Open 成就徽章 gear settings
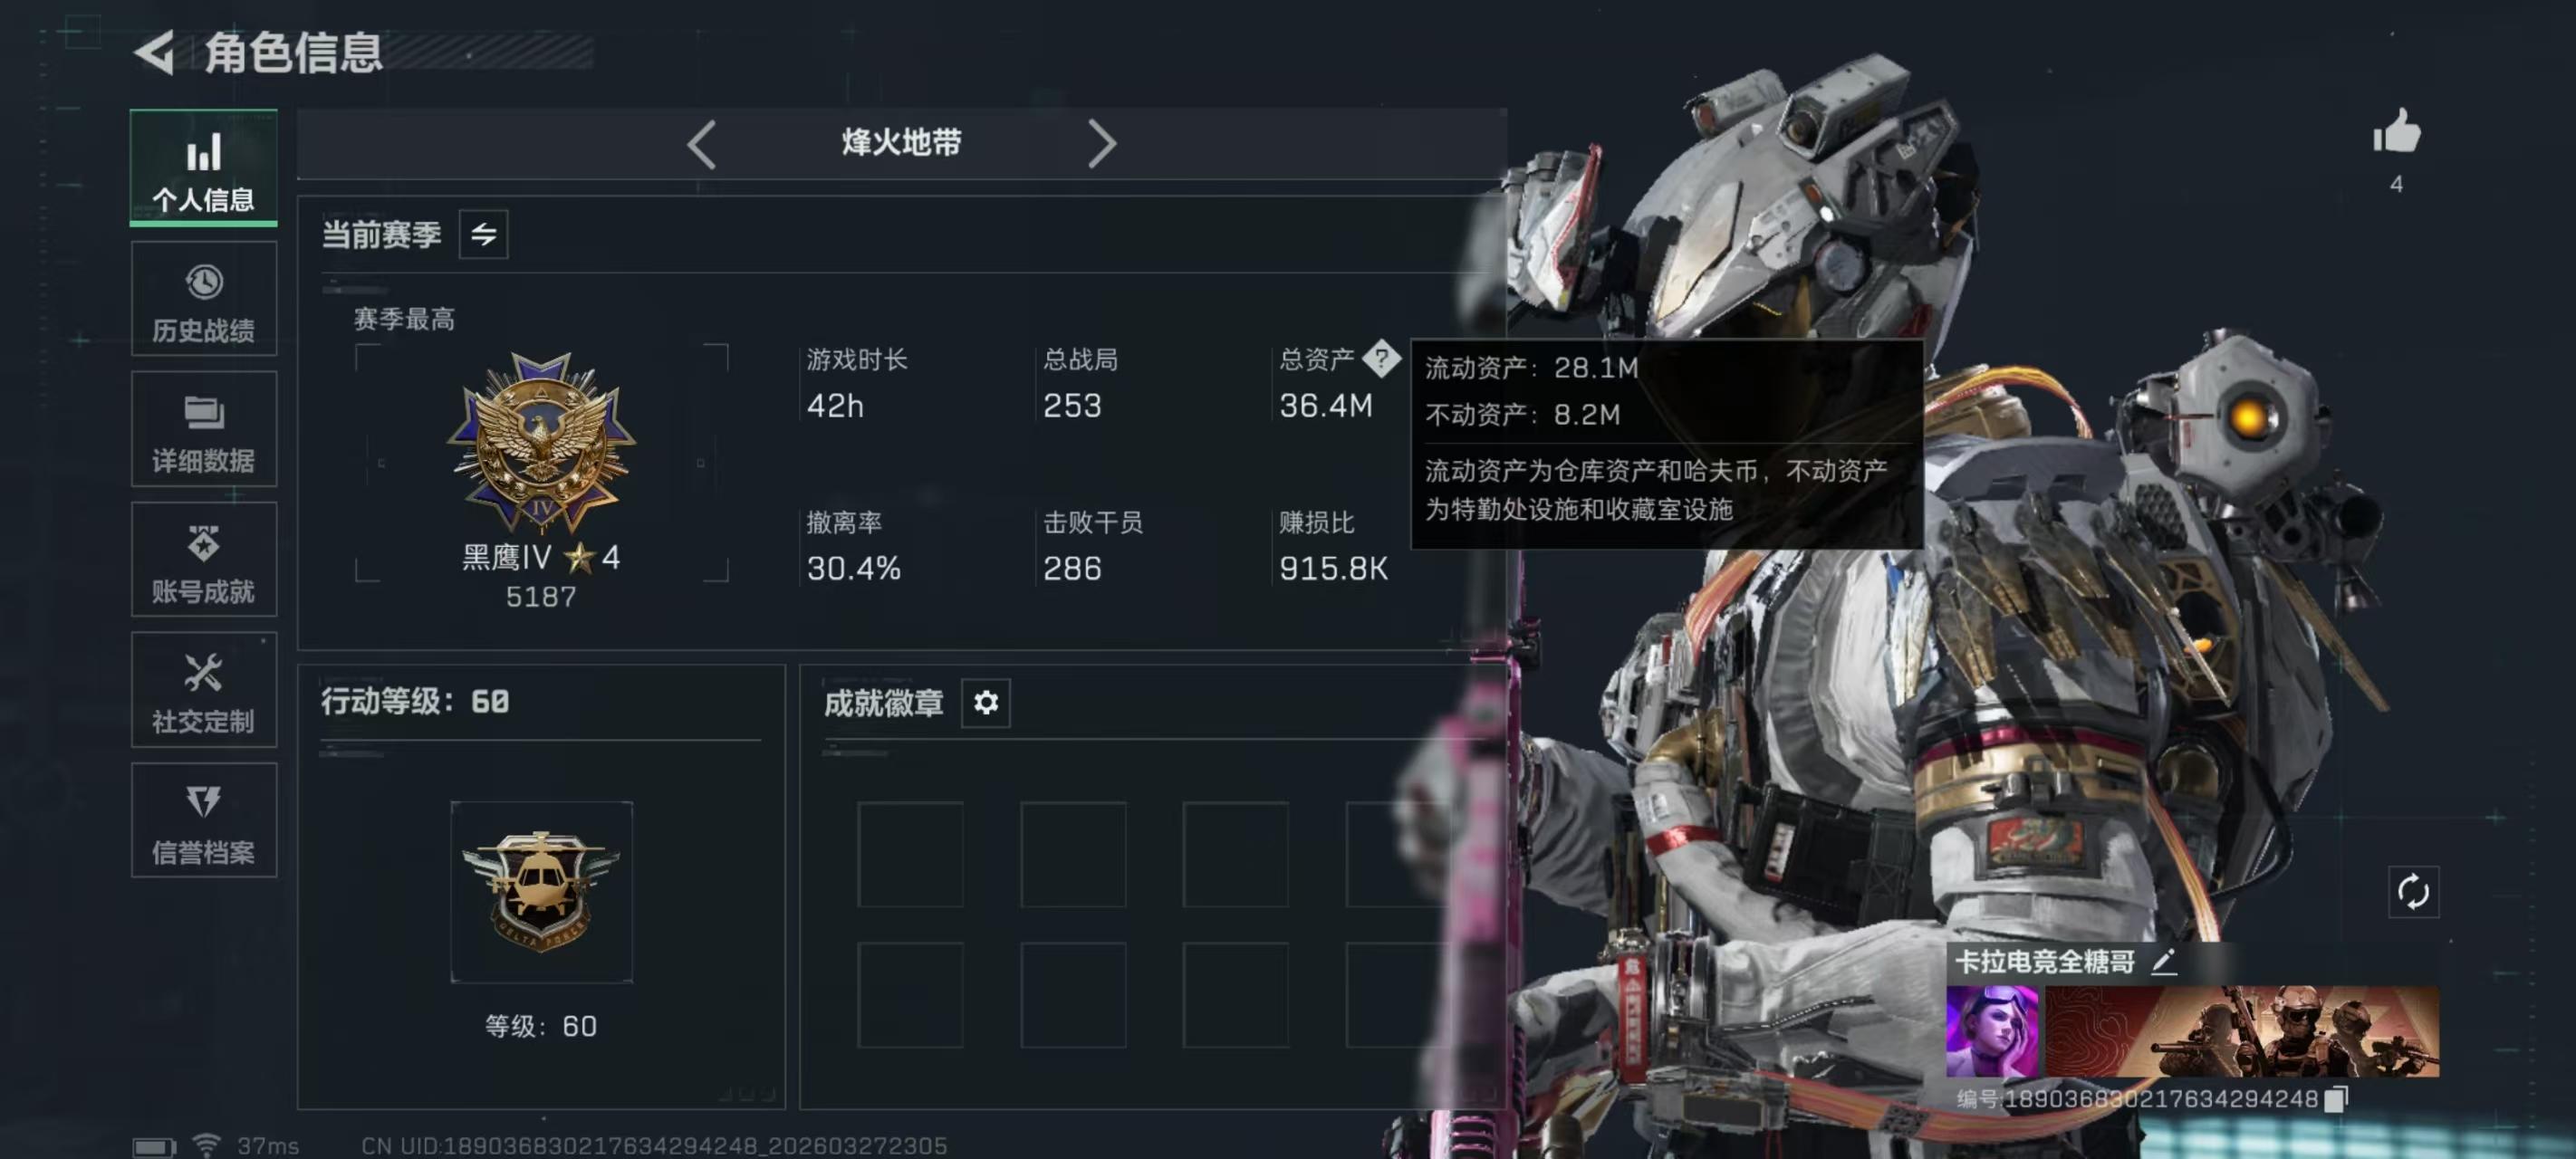Image resolution: width=2576 pixels, height=1159 pixels. 985,703
